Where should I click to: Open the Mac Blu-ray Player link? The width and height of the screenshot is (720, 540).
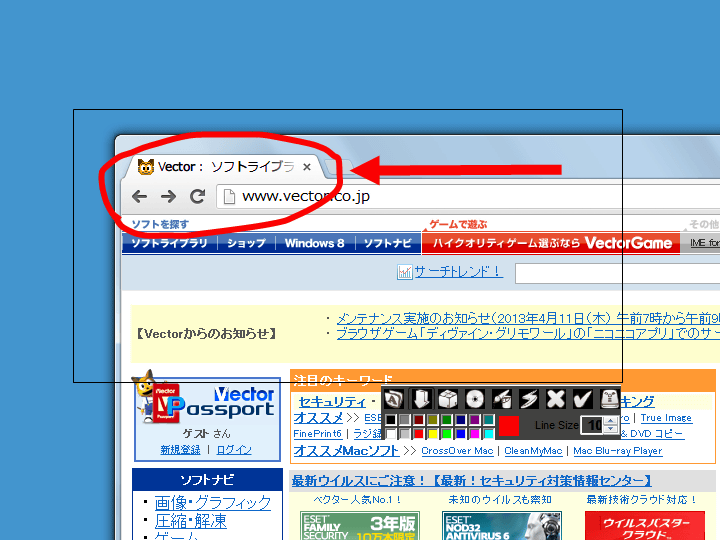(x=618, y=451)
